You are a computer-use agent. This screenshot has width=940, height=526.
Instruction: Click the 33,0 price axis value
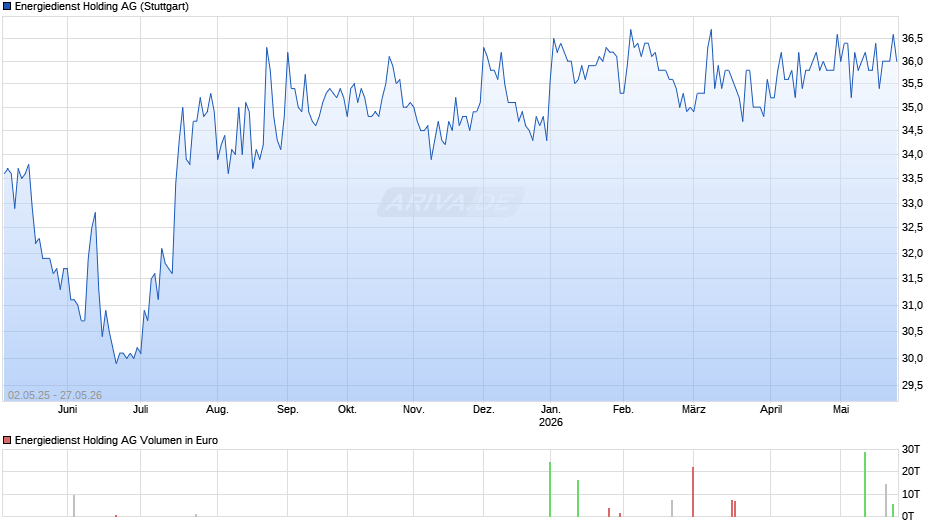912,203
